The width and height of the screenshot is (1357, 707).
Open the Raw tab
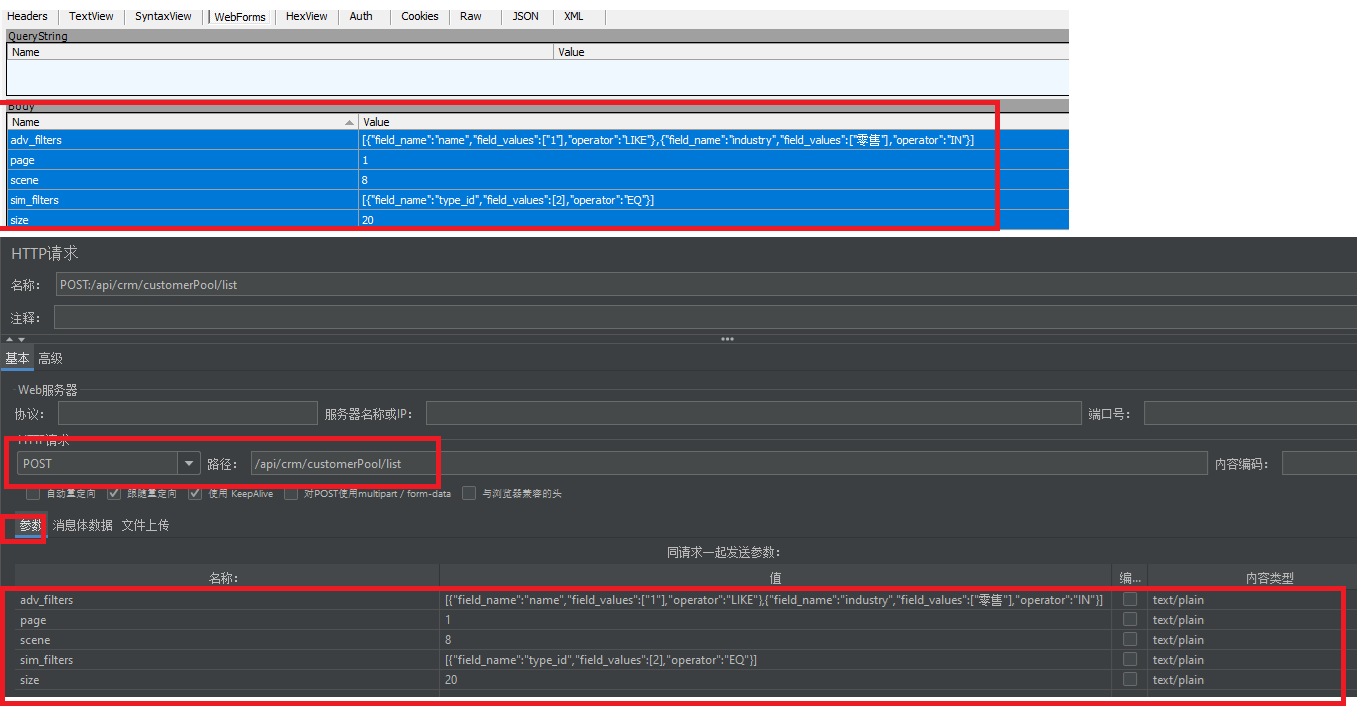471,16
